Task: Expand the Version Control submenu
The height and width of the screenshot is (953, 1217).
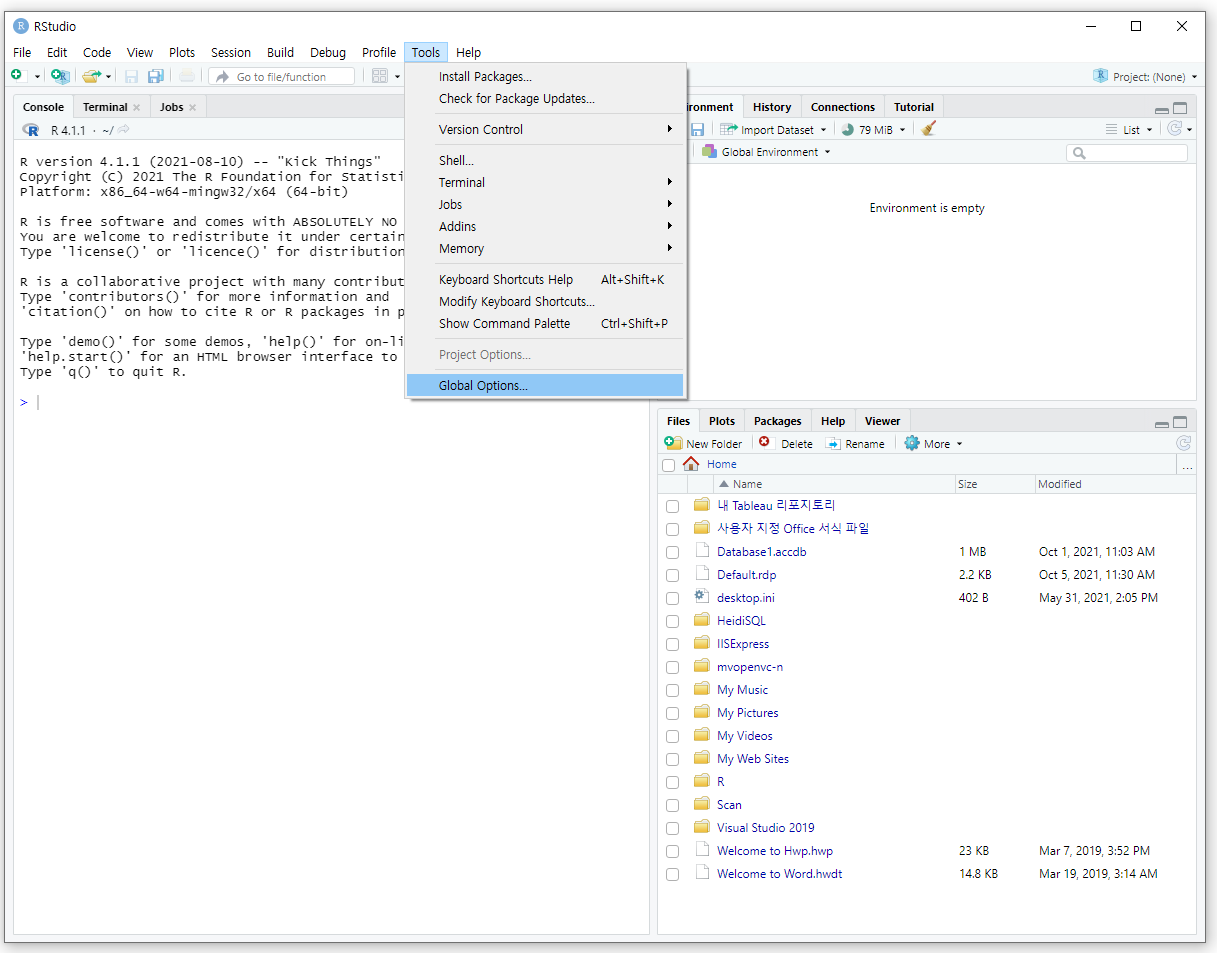Action: (x=545, y=129)
